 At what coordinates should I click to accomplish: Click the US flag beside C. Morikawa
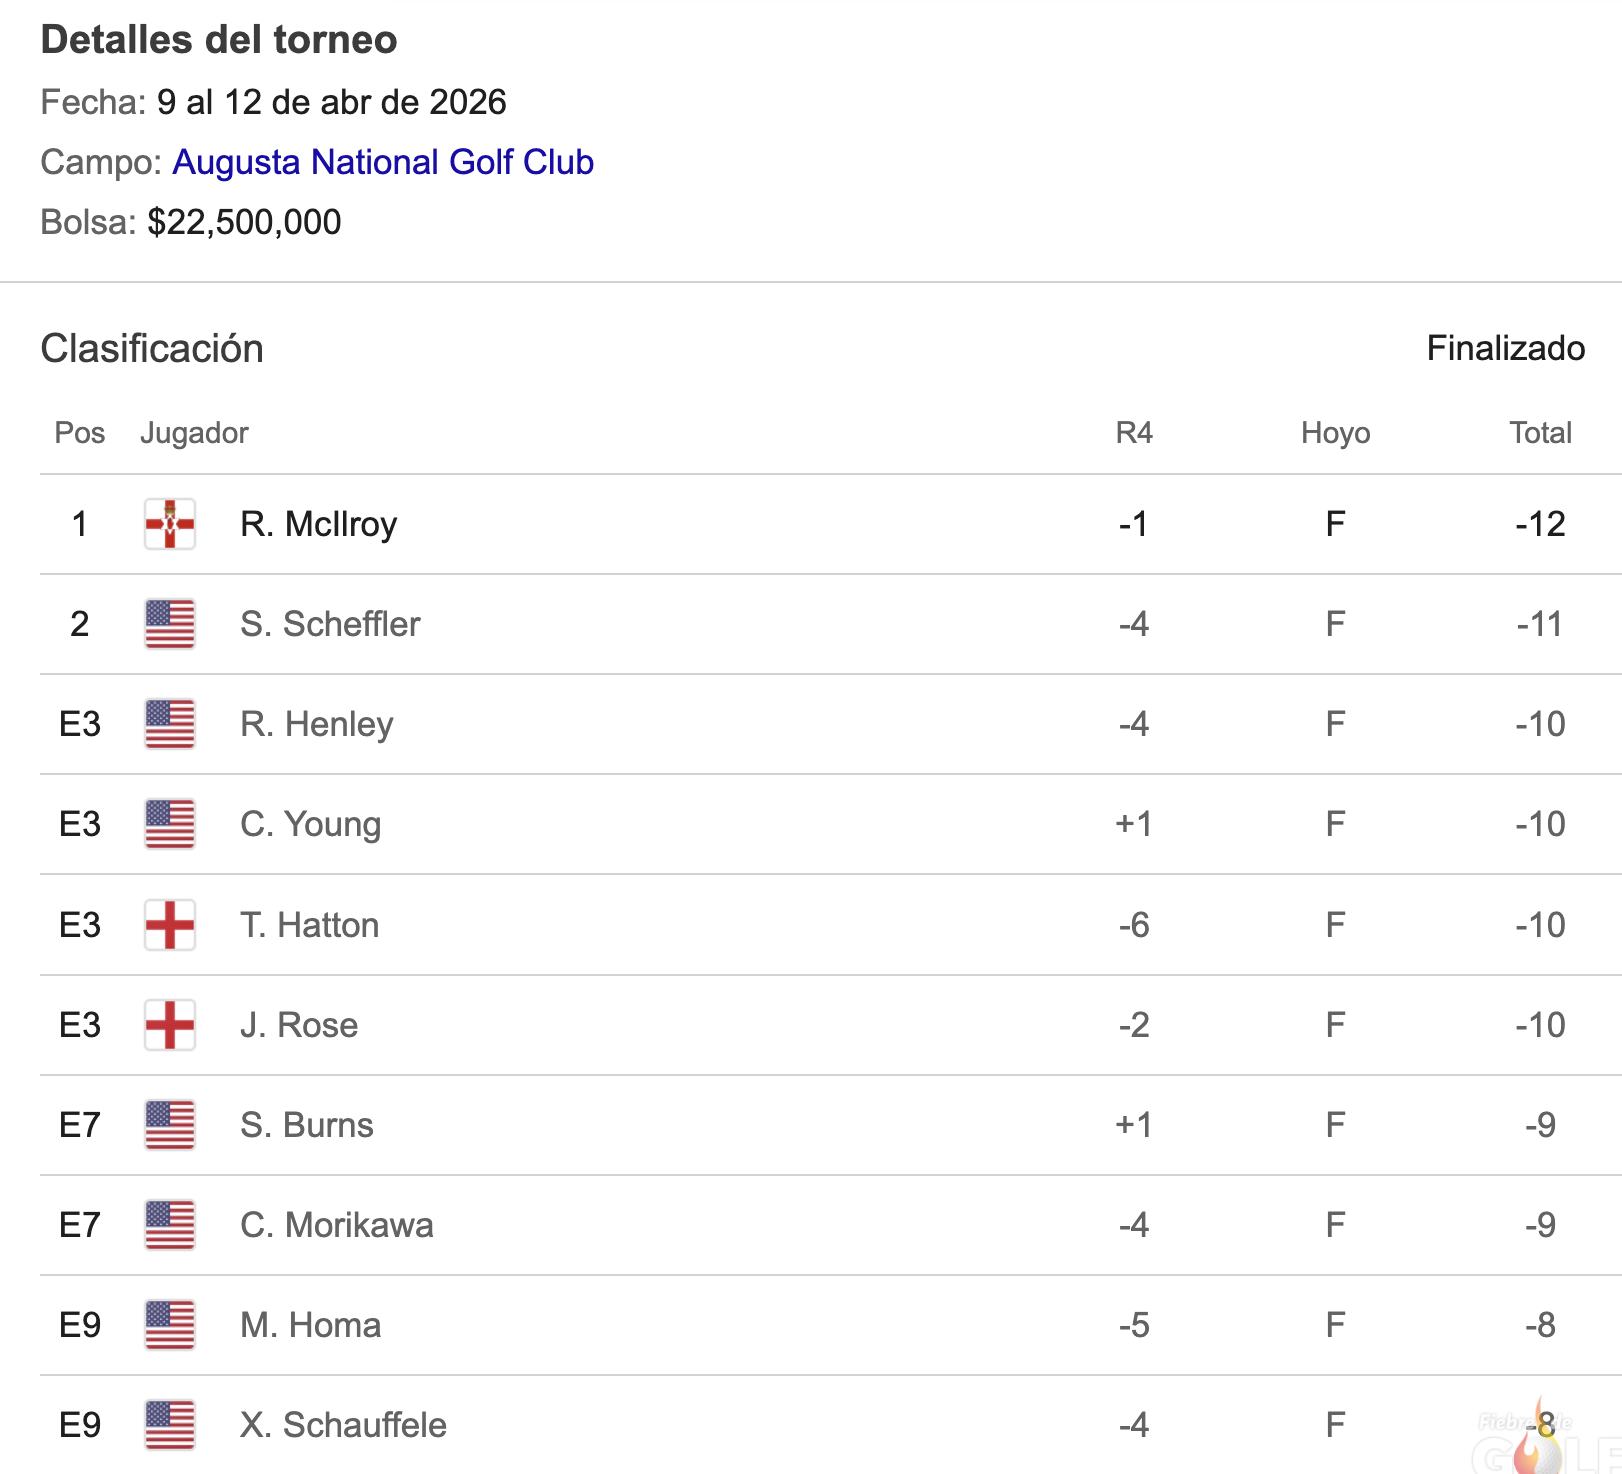[170, 1225]
